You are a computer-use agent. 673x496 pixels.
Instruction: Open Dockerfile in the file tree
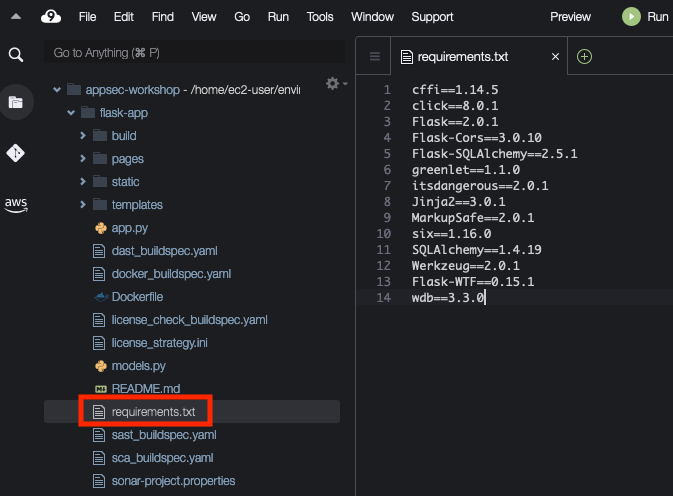(x=137, y=297)
